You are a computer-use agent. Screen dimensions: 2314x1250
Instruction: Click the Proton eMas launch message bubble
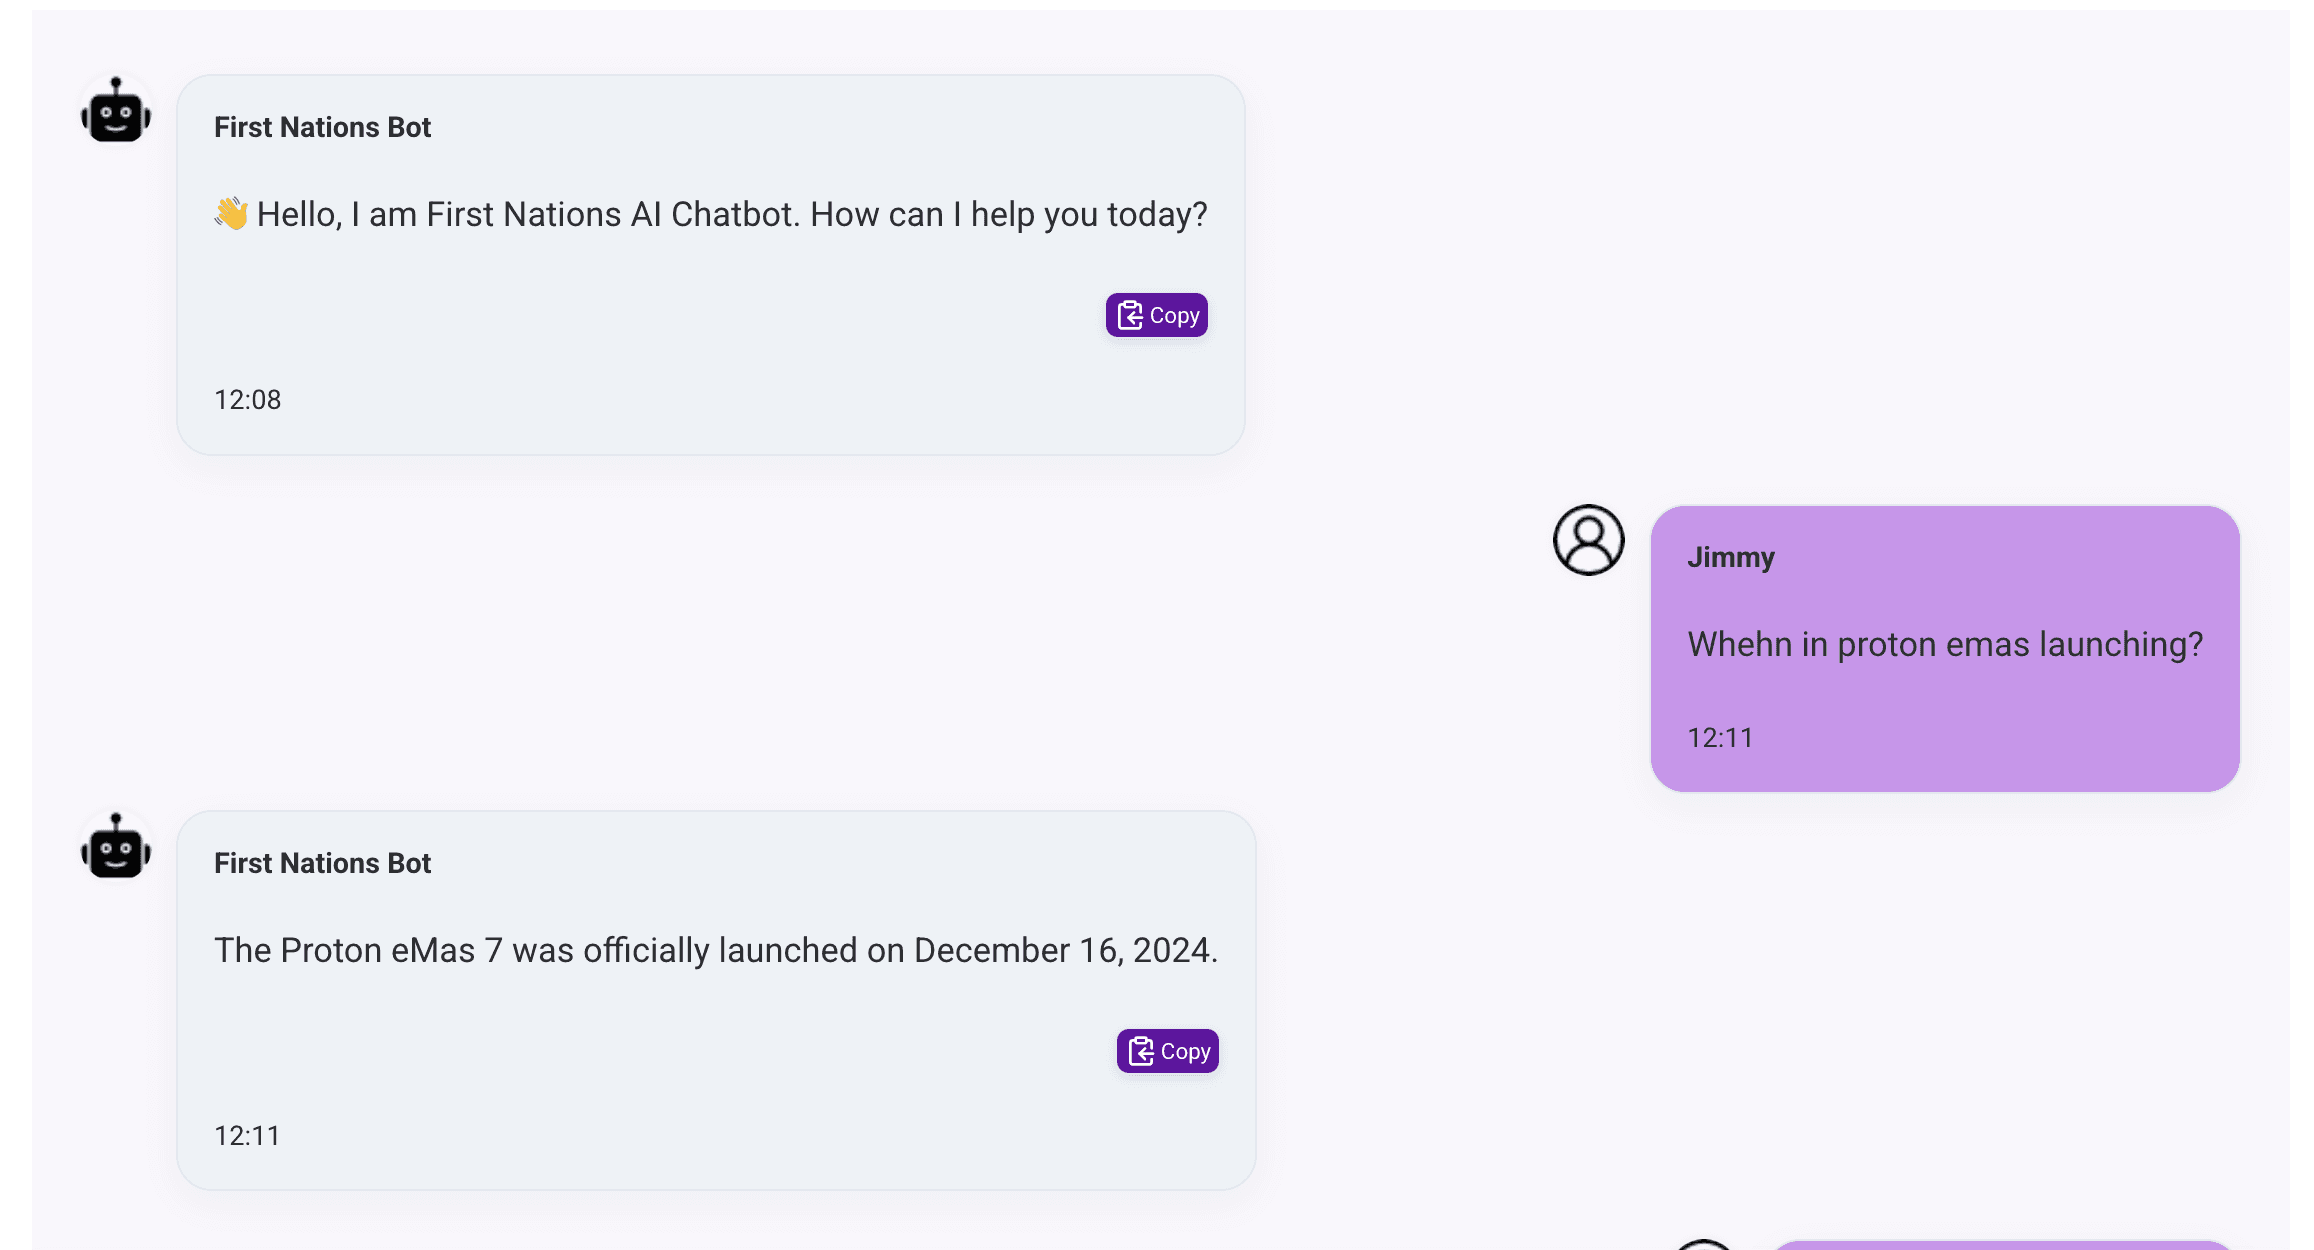(x=716, y=999)
